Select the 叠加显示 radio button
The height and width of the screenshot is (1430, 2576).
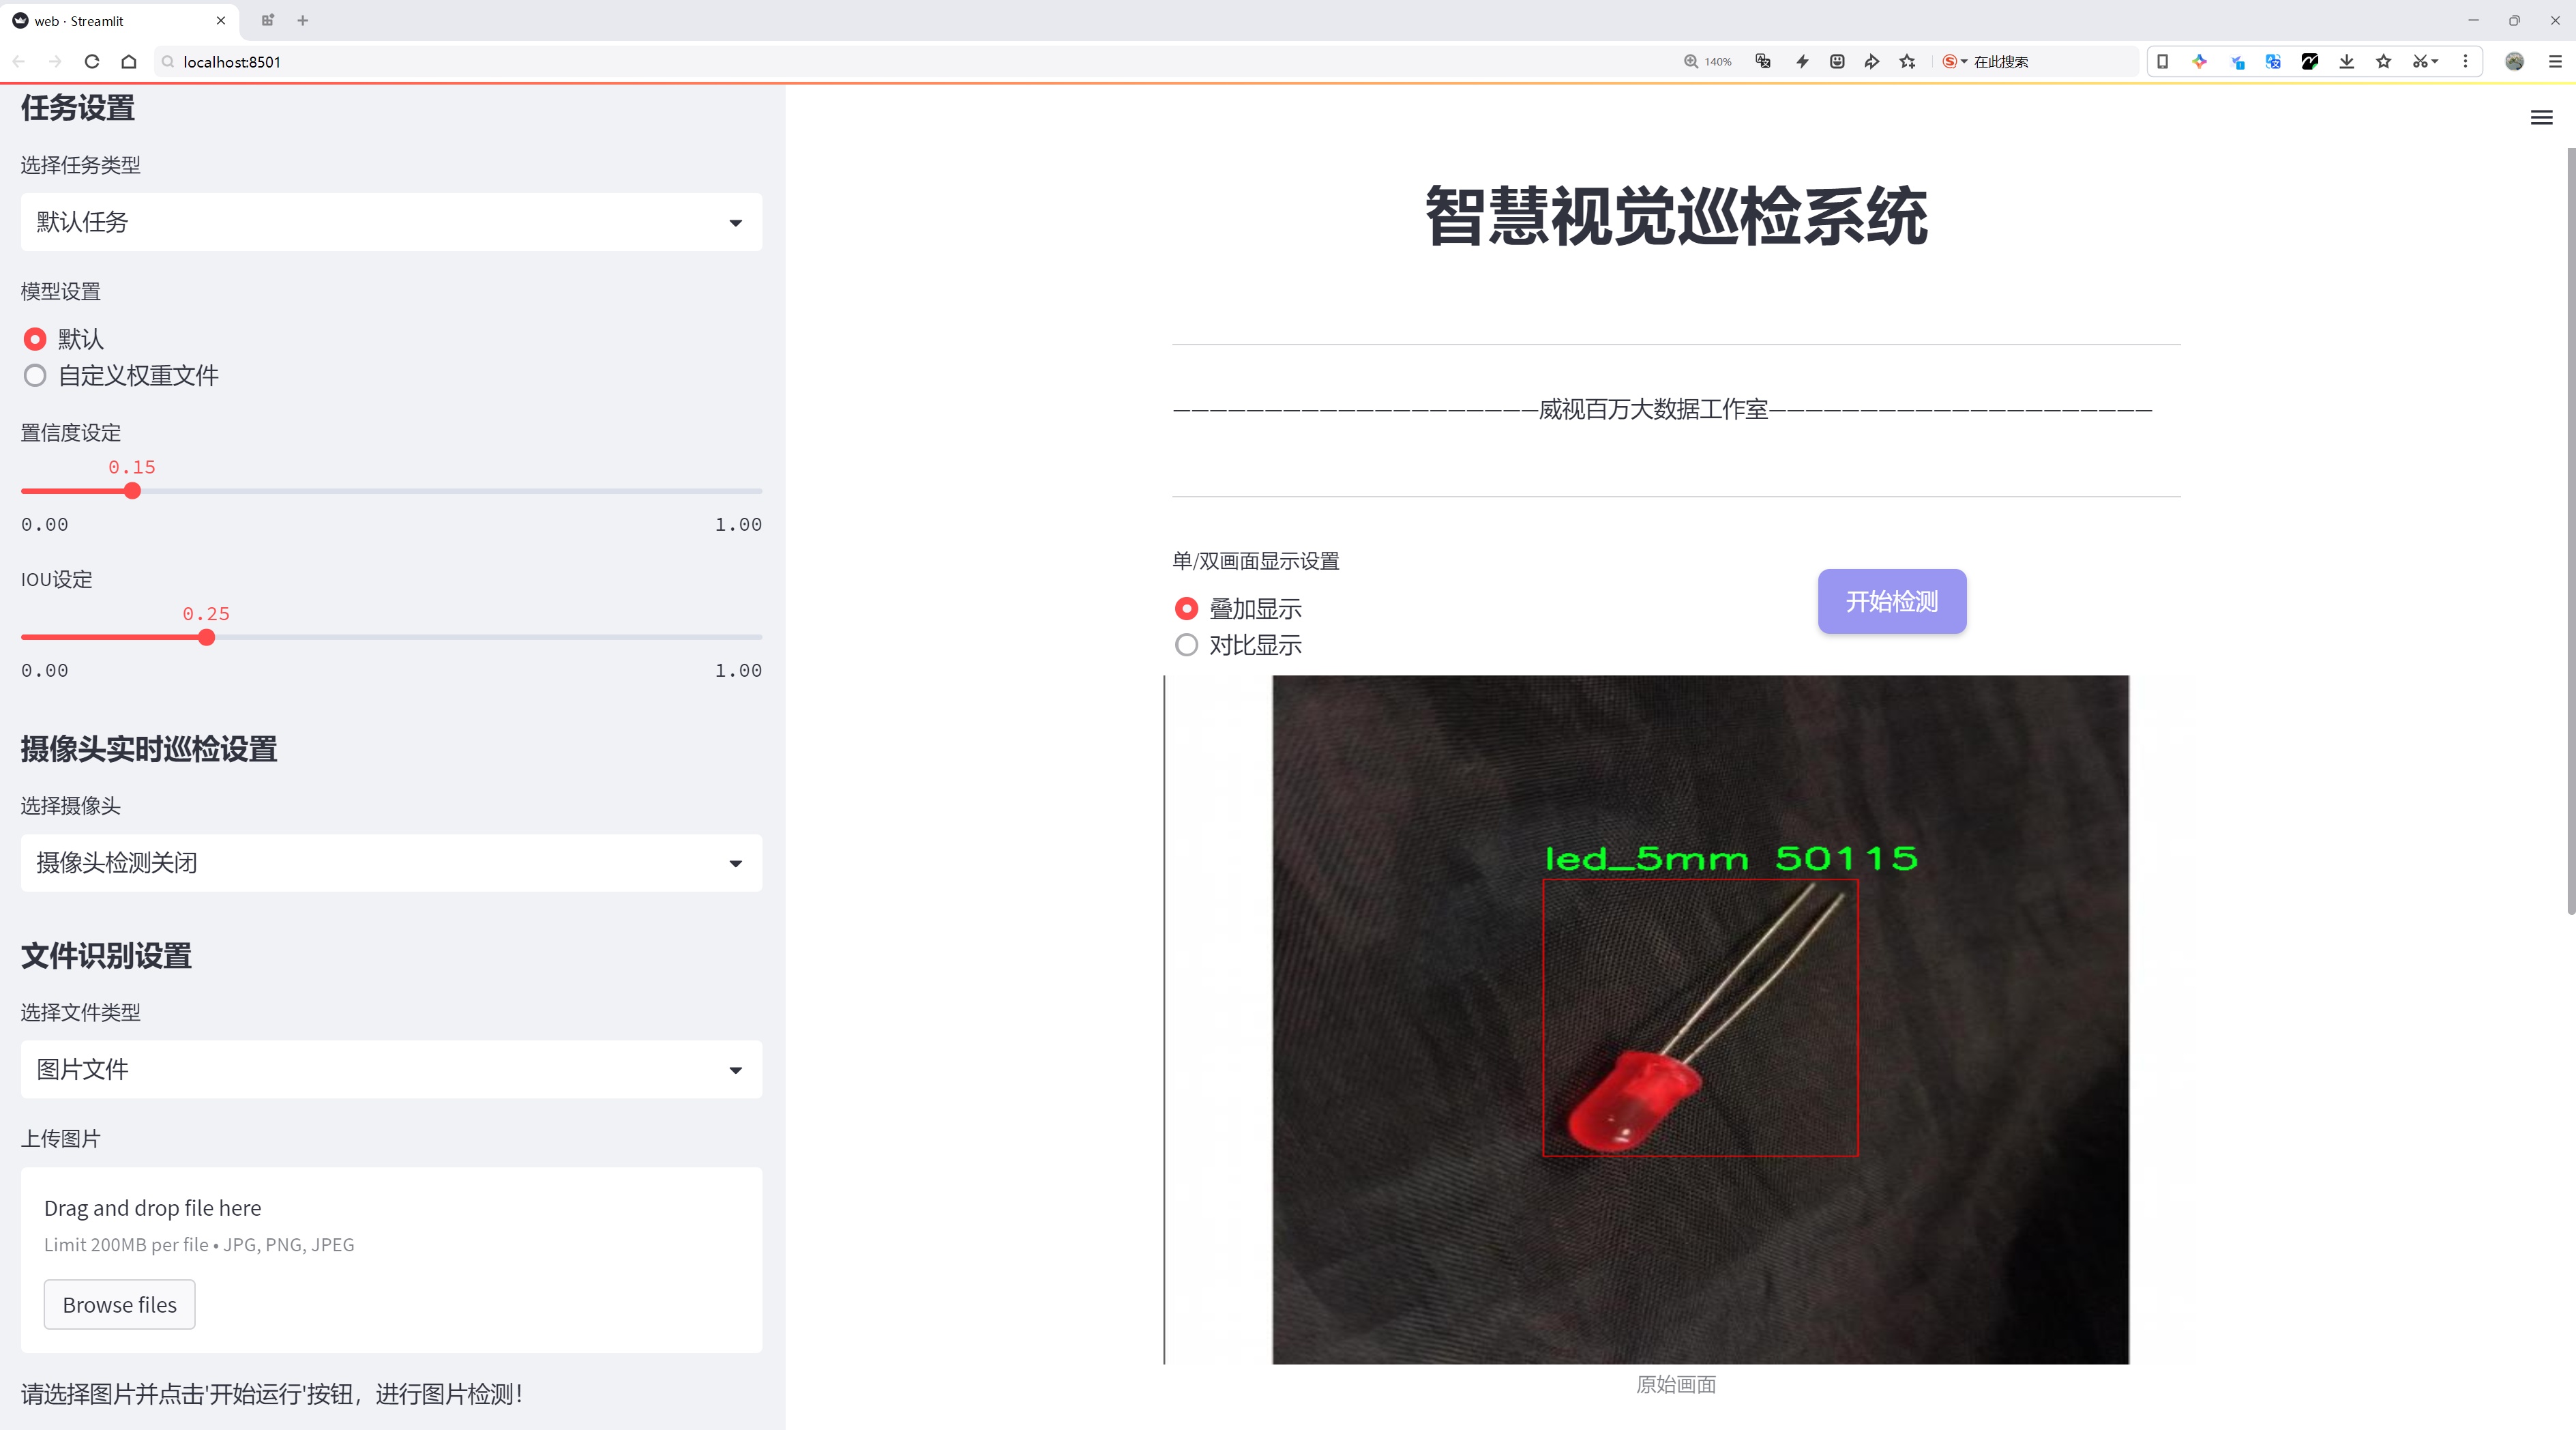1186,608
